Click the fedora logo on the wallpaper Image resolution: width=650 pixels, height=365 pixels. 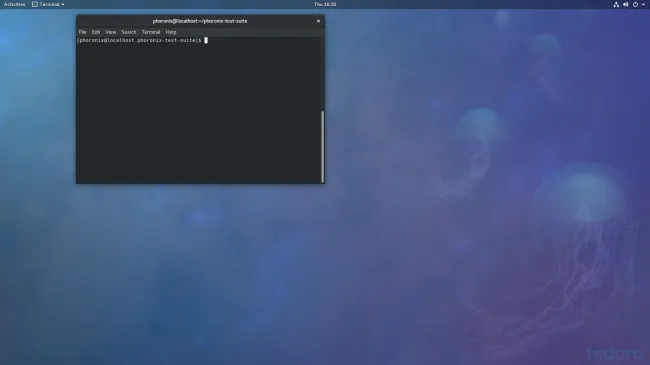coord(615,353)
